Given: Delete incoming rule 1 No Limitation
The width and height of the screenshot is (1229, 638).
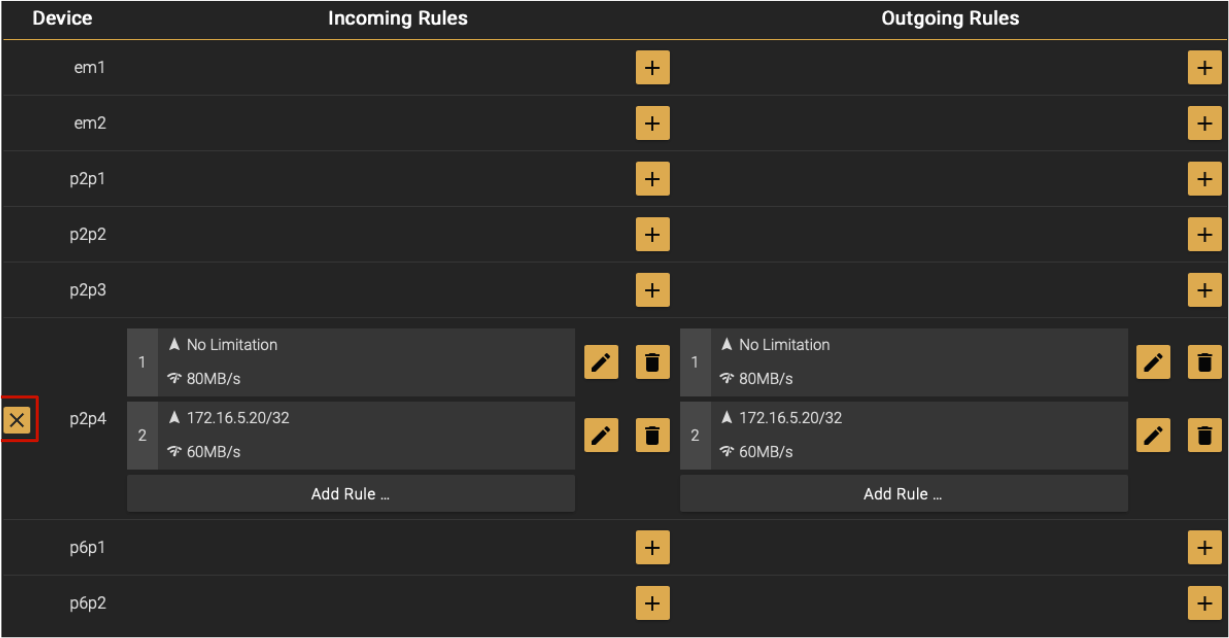Looking at the screenshot, I should pyautogui.click(x=652, y=362).
